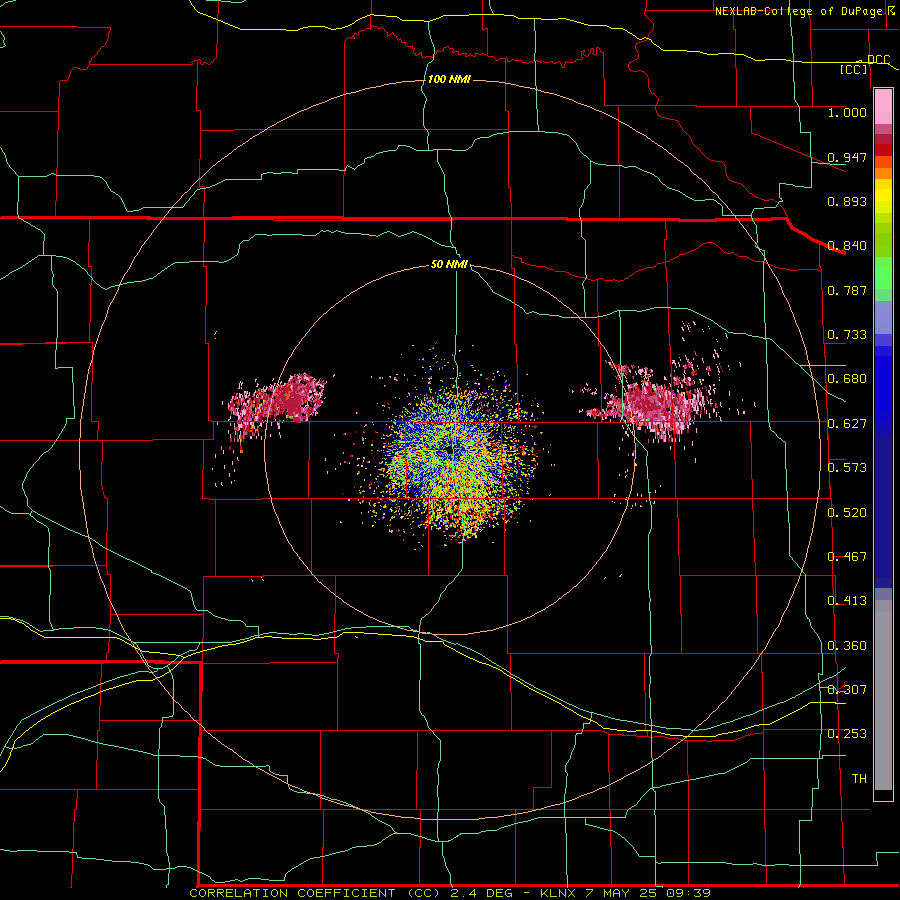Click the 0.680 legend value

847,379
